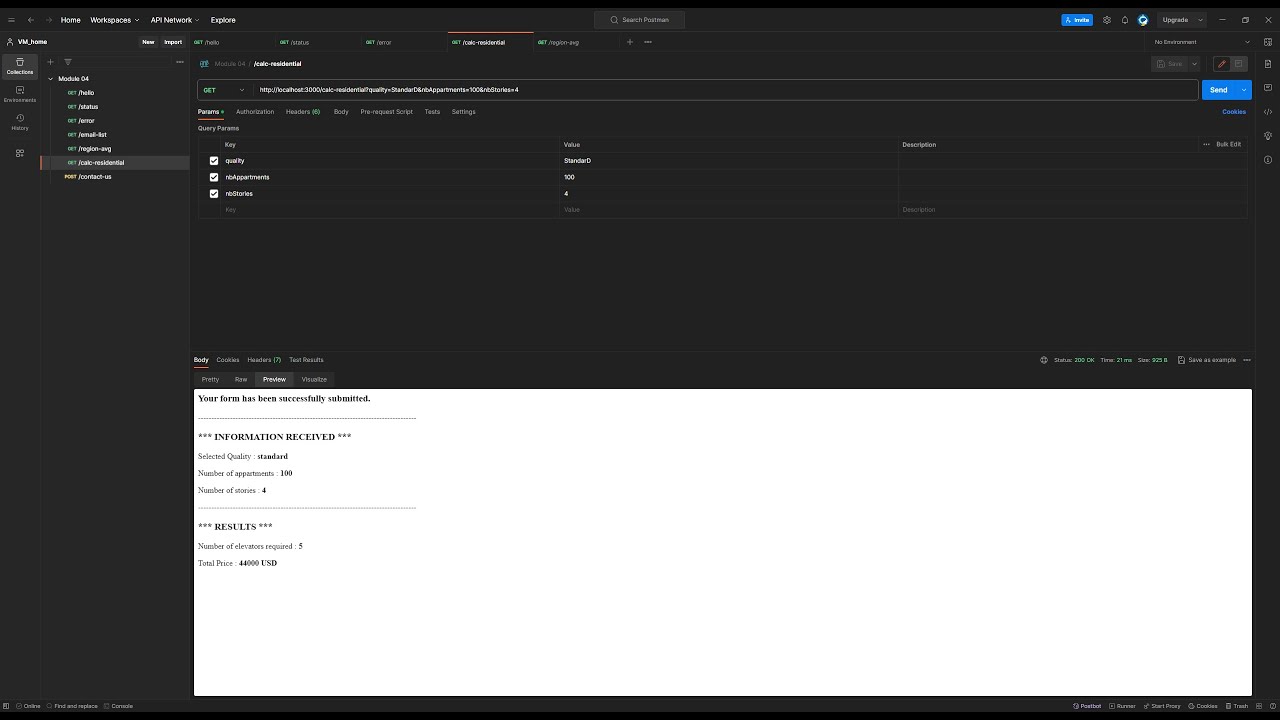Open tab overflow three-dot menu

coord(648,42)
